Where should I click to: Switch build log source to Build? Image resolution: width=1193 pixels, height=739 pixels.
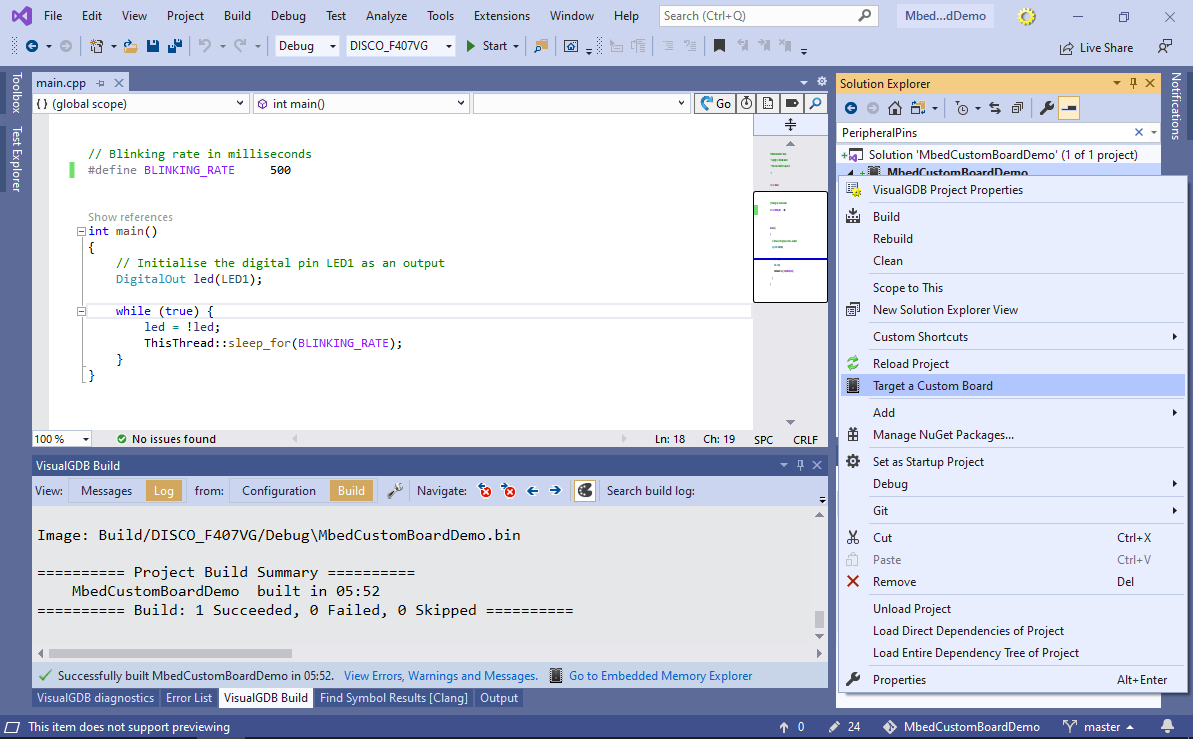point(352,491)
